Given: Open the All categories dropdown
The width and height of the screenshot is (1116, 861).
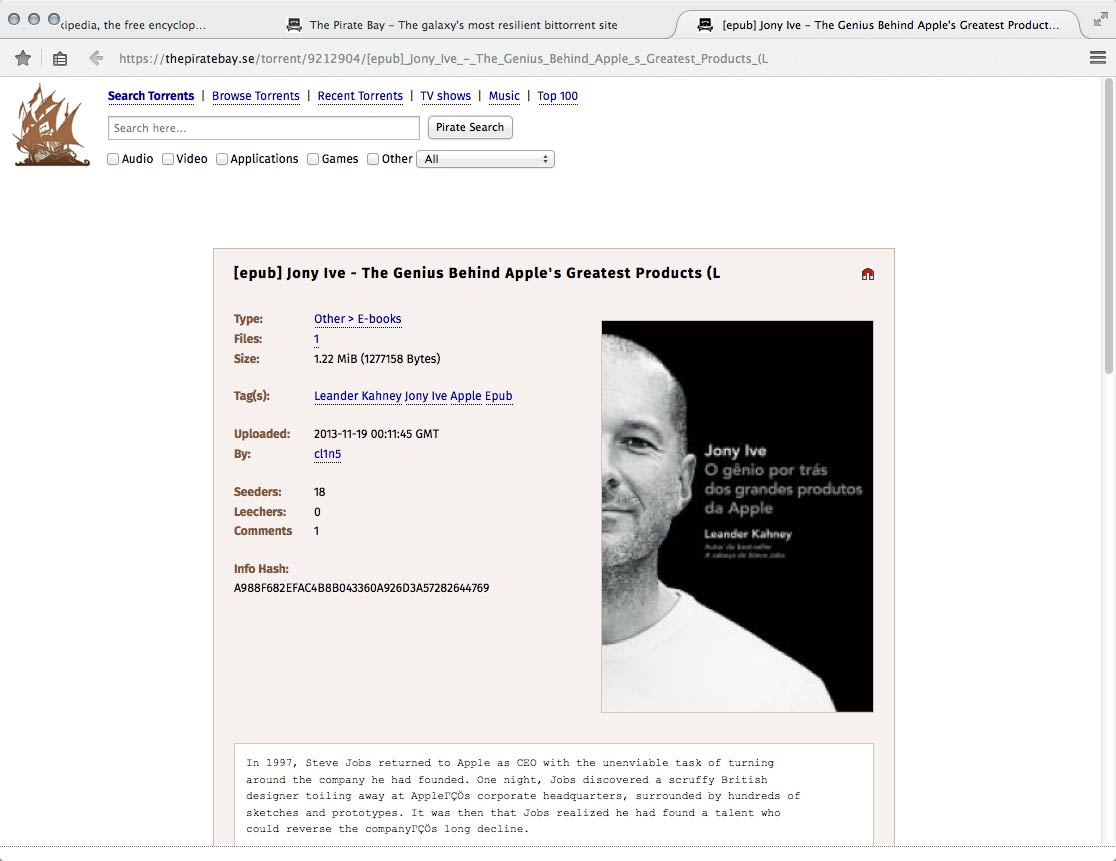Looking at the screenshot, I should (485, 159).
